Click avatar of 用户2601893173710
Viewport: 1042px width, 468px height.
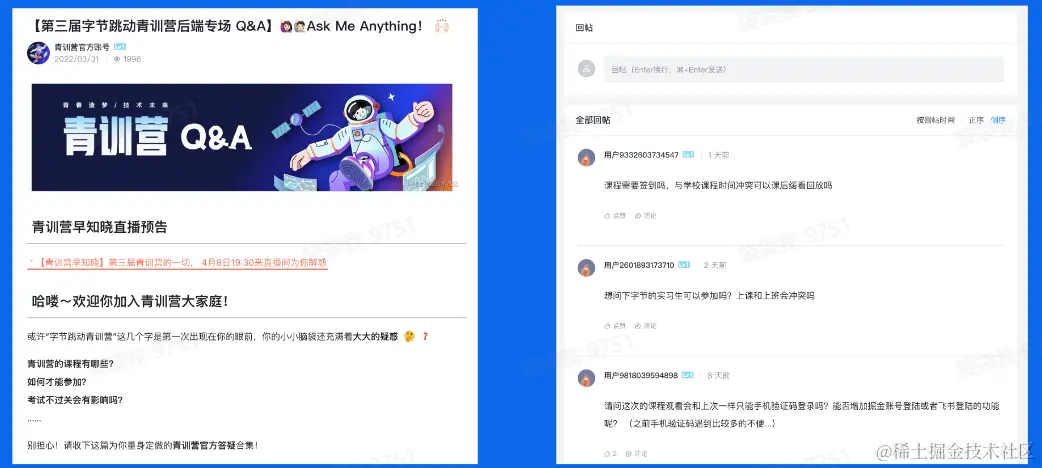click(586, 267)
